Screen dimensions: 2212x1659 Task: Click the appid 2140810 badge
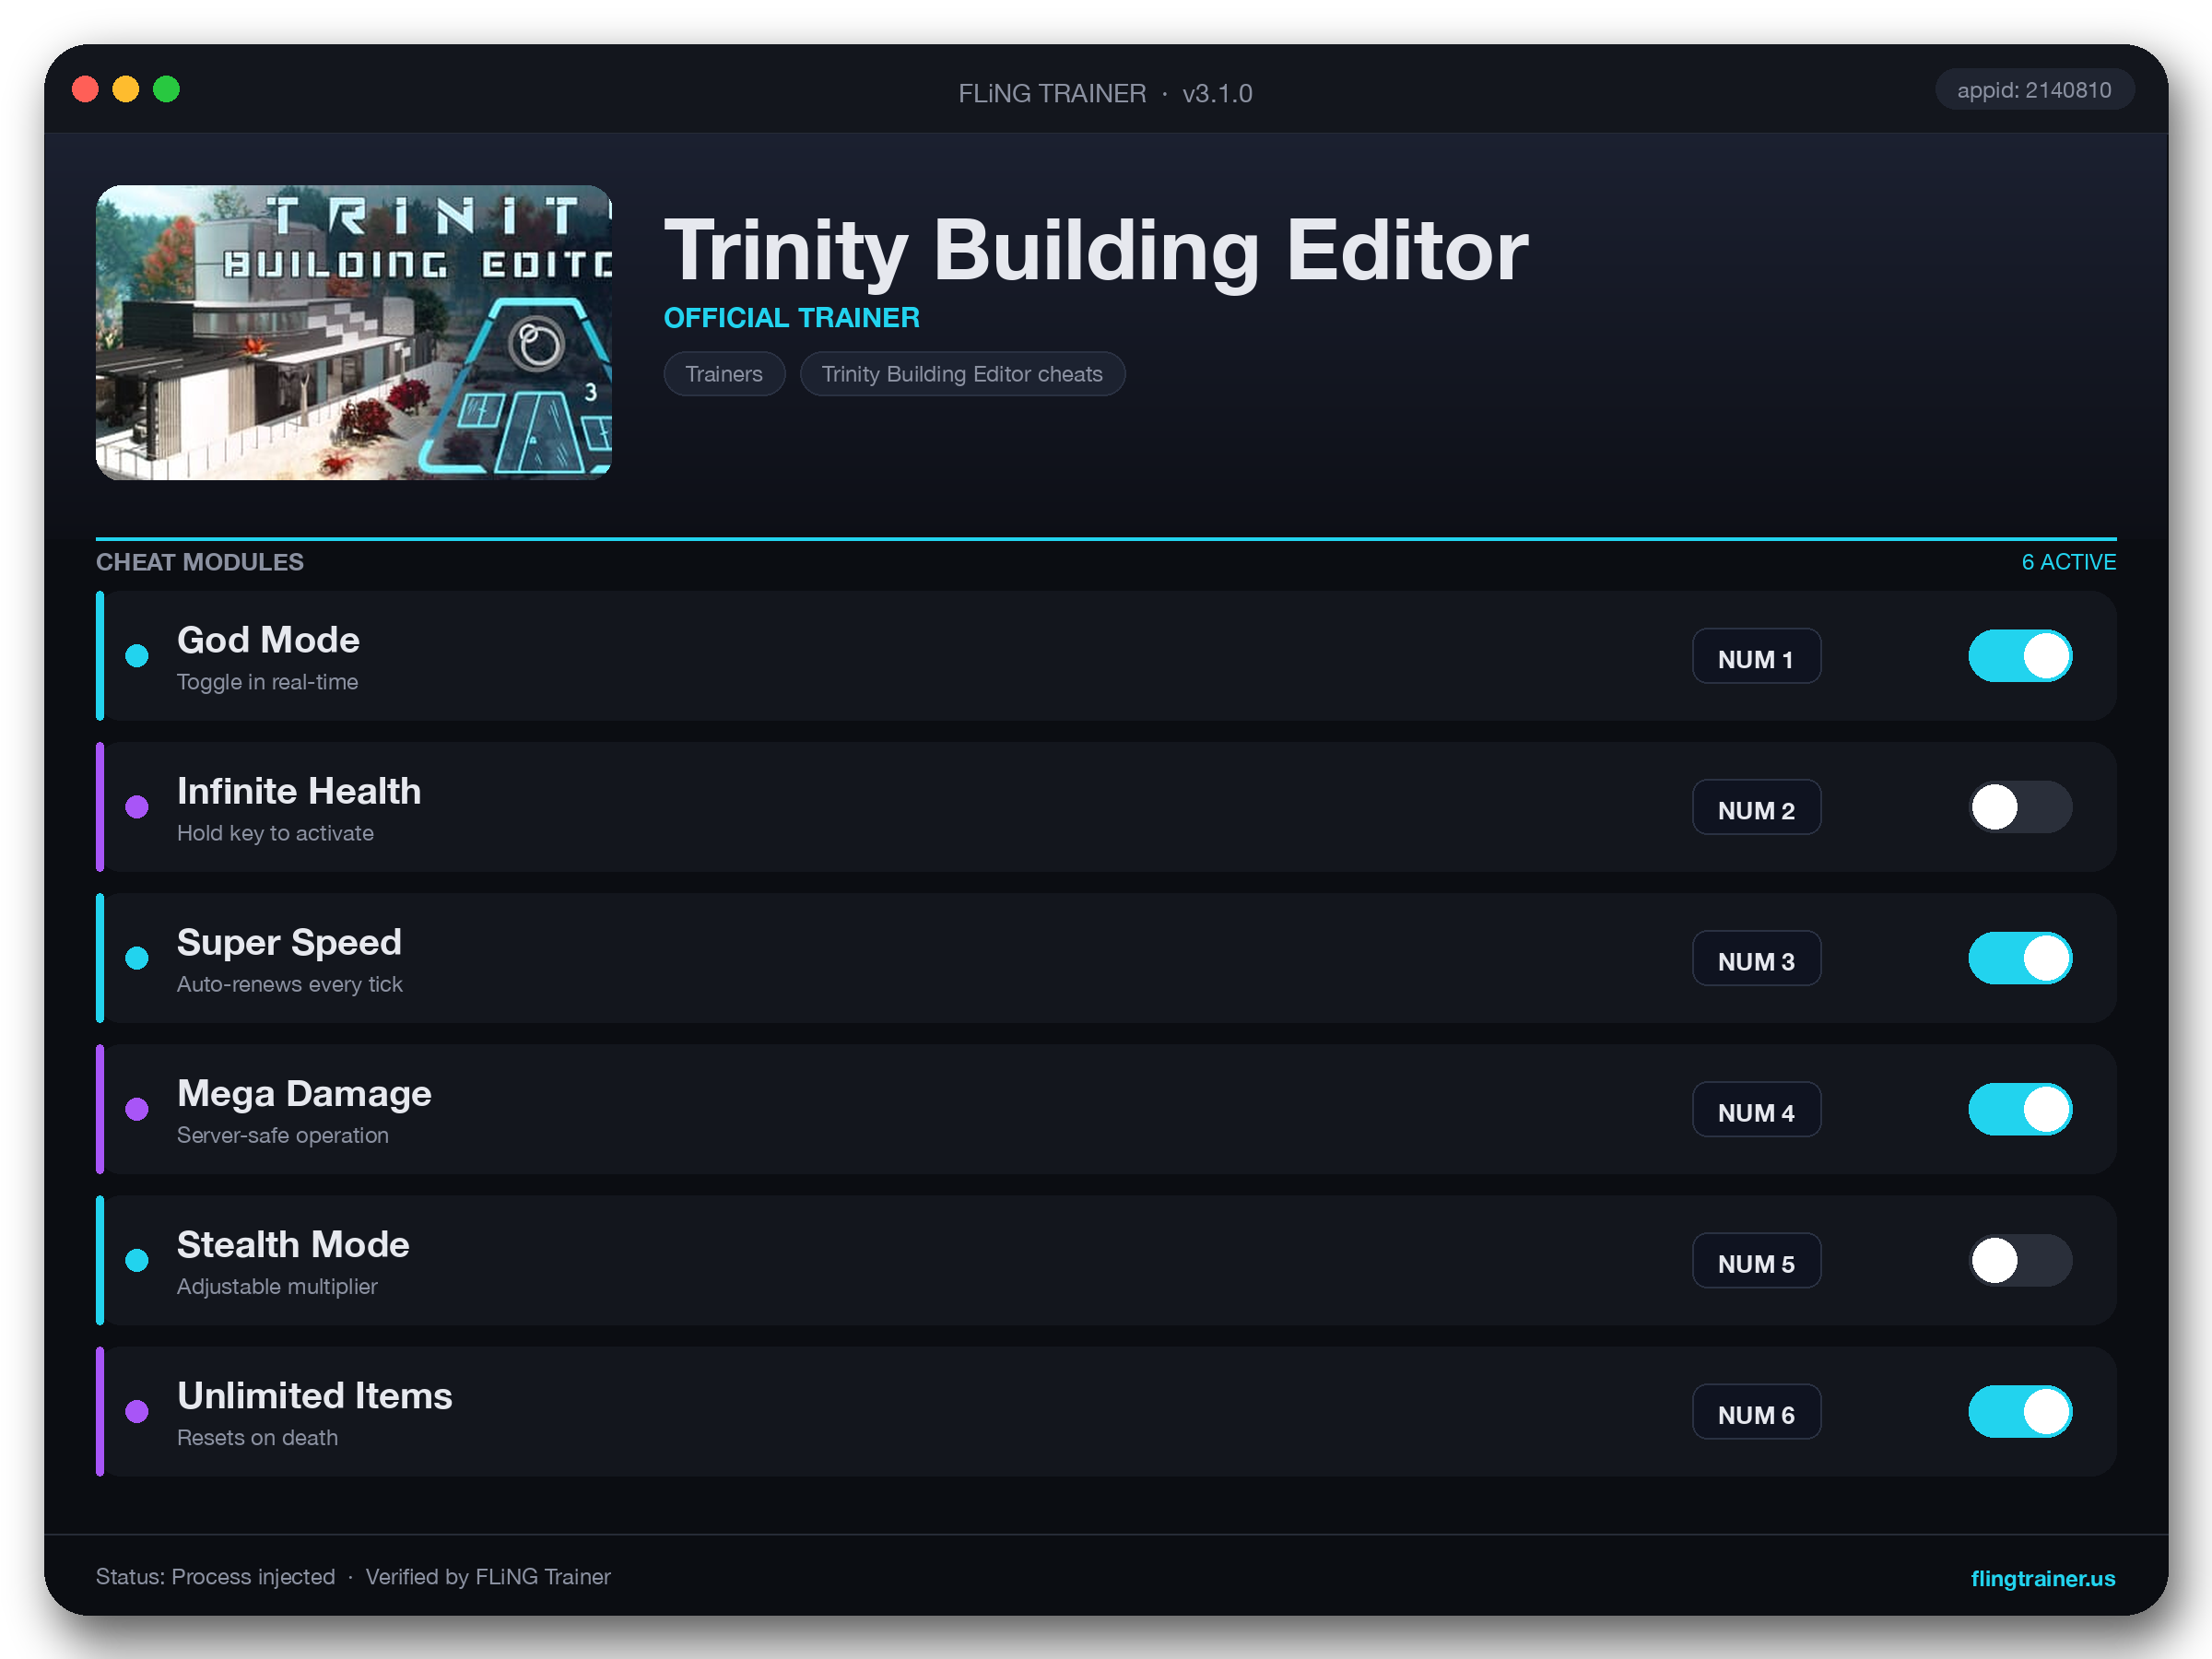tap(2034, 90)
